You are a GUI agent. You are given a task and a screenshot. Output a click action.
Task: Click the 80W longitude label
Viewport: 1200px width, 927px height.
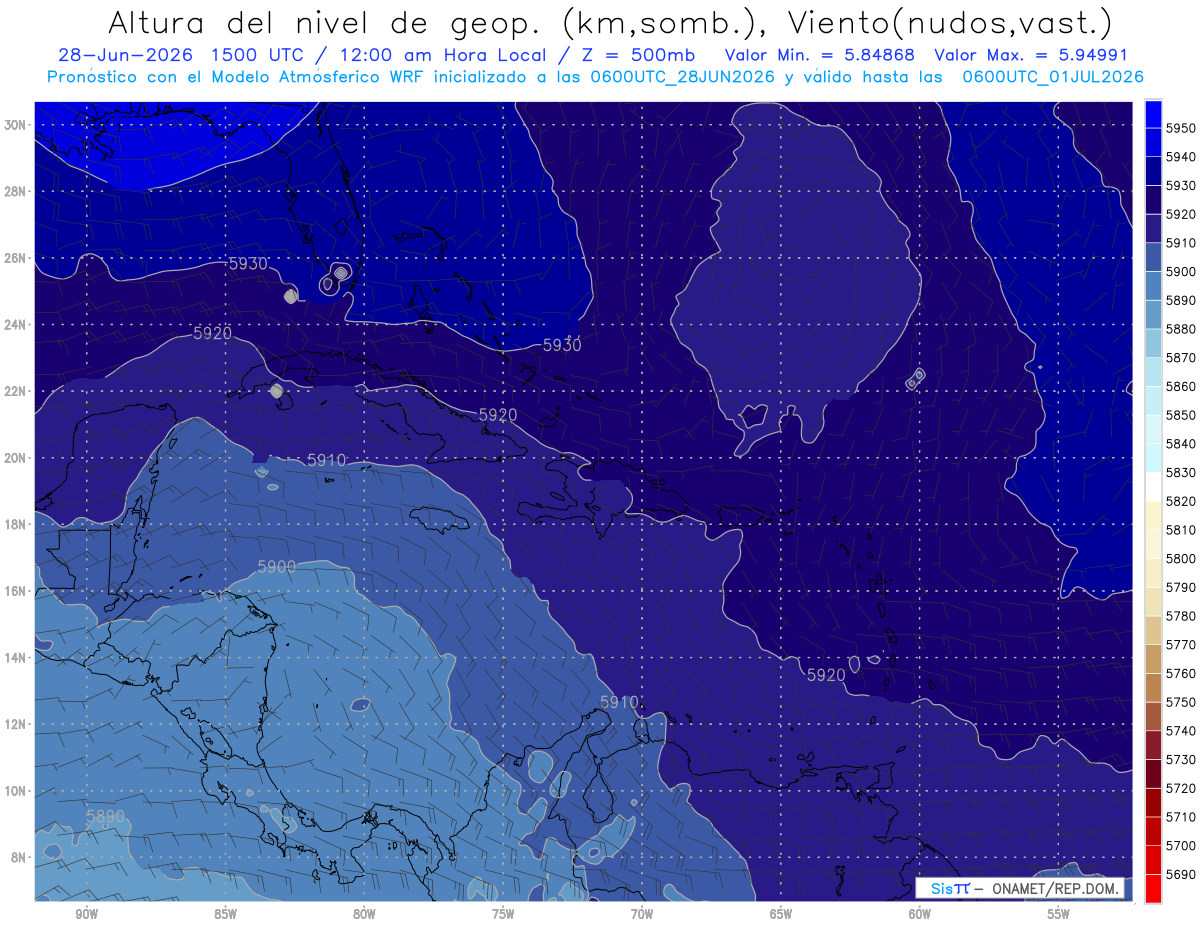pos(364,915)
